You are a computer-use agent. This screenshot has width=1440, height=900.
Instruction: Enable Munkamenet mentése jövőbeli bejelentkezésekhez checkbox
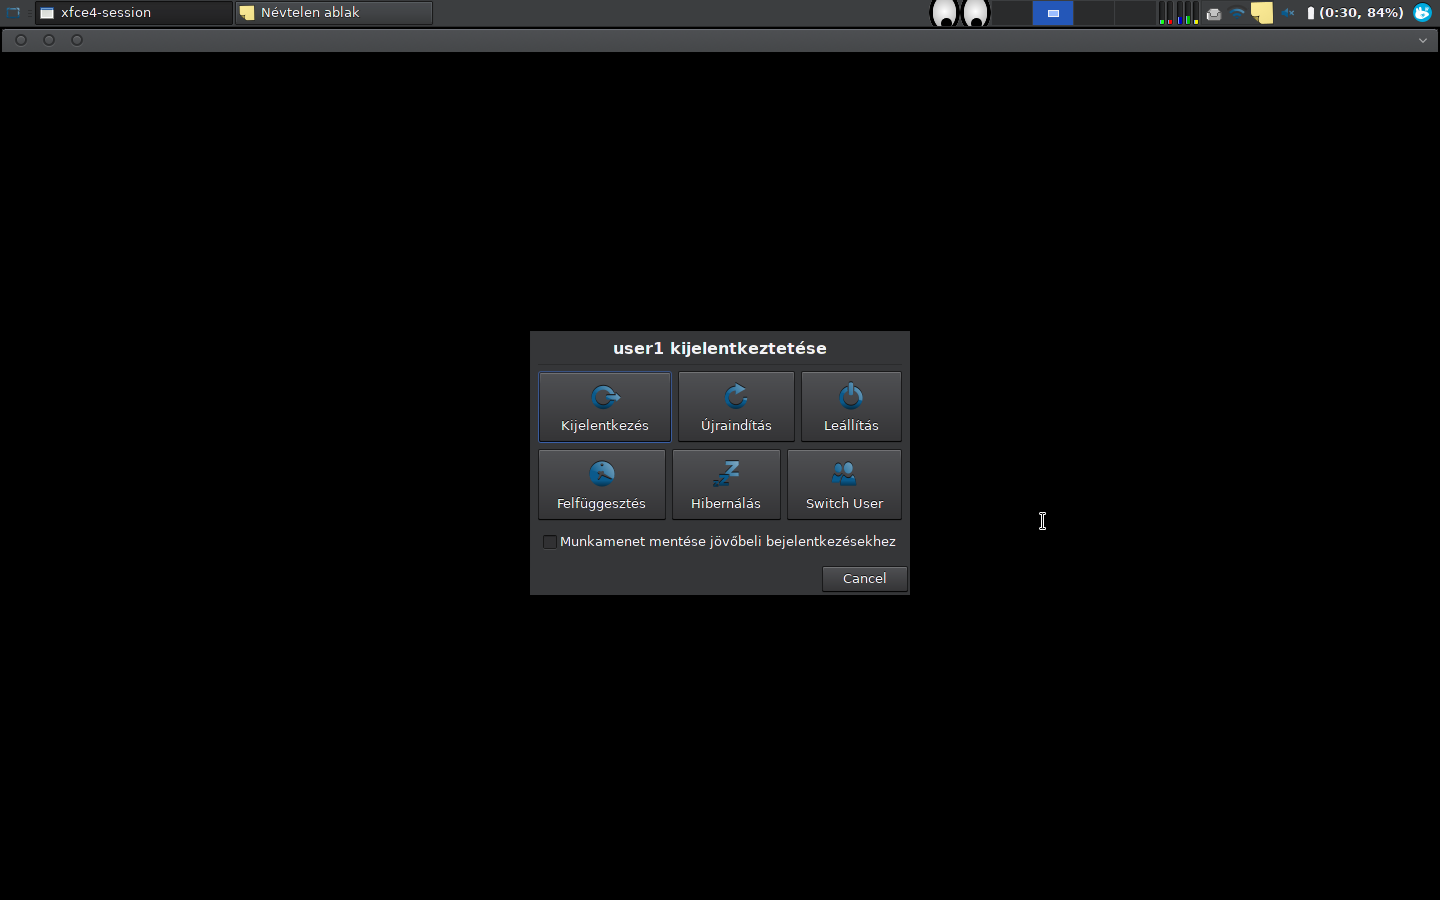(x=550, y=542)
